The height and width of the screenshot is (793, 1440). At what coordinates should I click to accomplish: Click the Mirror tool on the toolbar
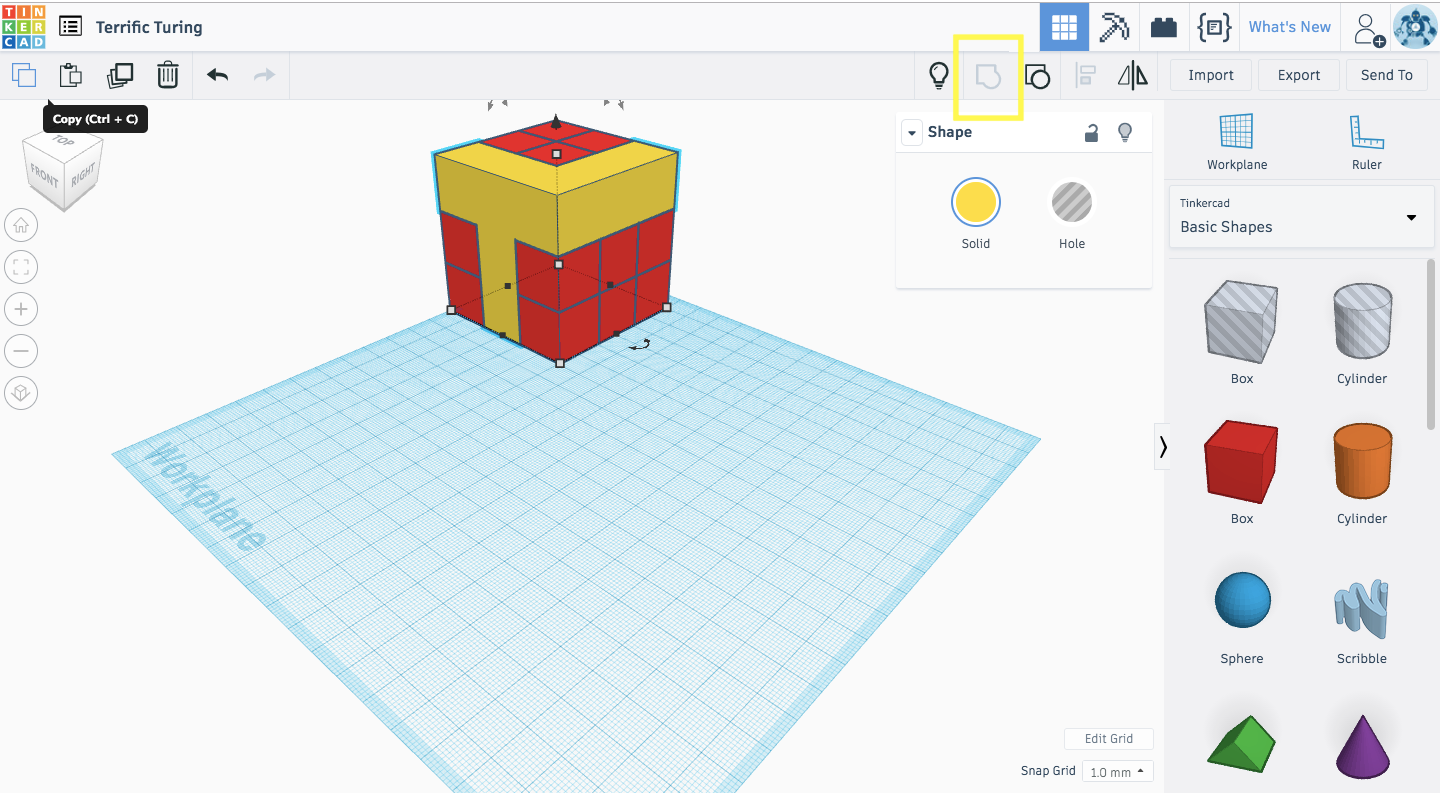click(x=1133, y=75)
